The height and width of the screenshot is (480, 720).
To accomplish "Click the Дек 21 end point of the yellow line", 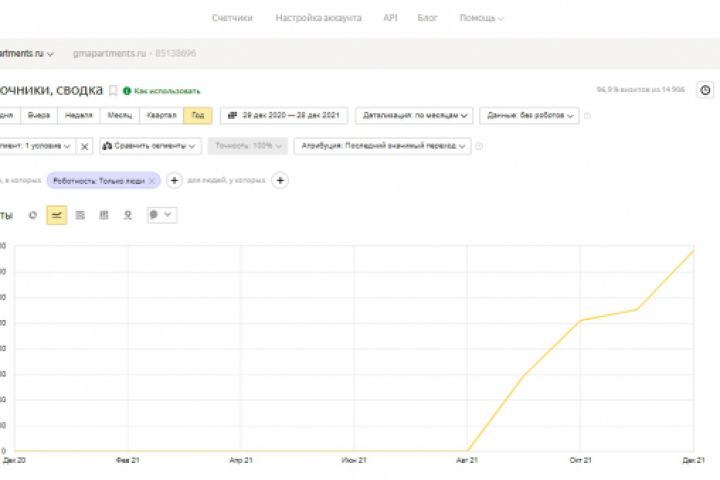I will click(693, 251).
